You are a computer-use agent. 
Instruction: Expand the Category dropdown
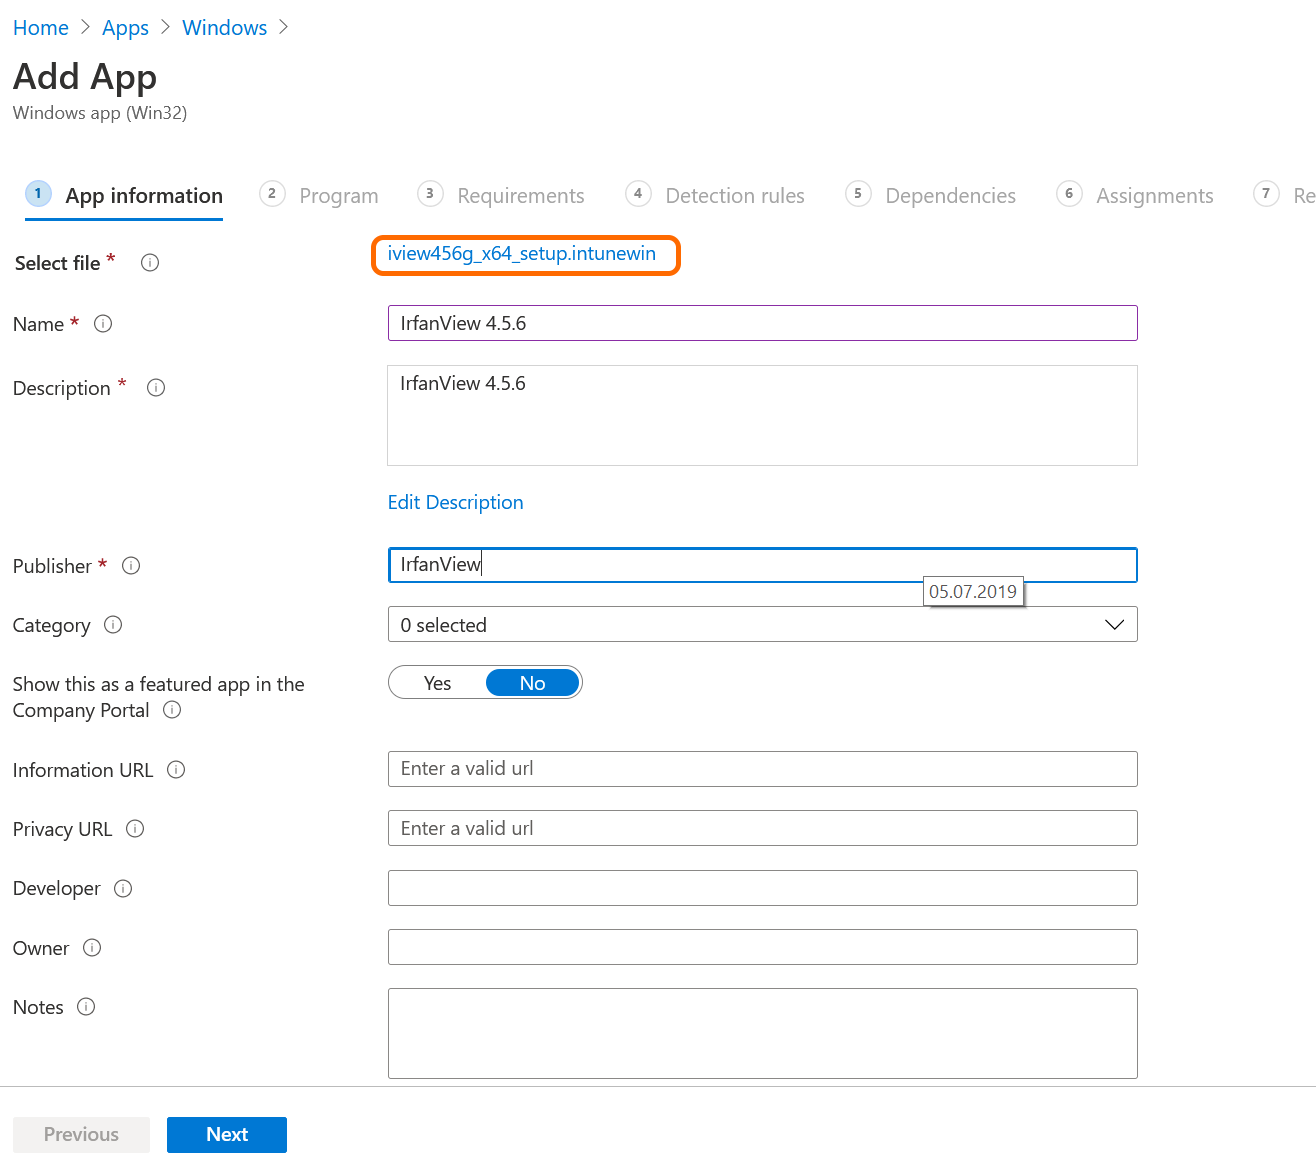(762, 625)
